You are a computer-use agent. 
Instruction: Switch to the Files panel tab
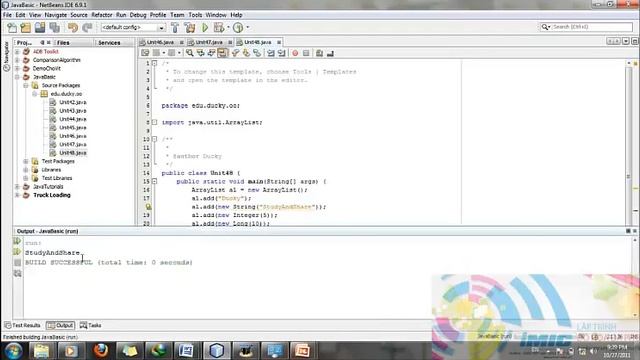pos(63,42)
